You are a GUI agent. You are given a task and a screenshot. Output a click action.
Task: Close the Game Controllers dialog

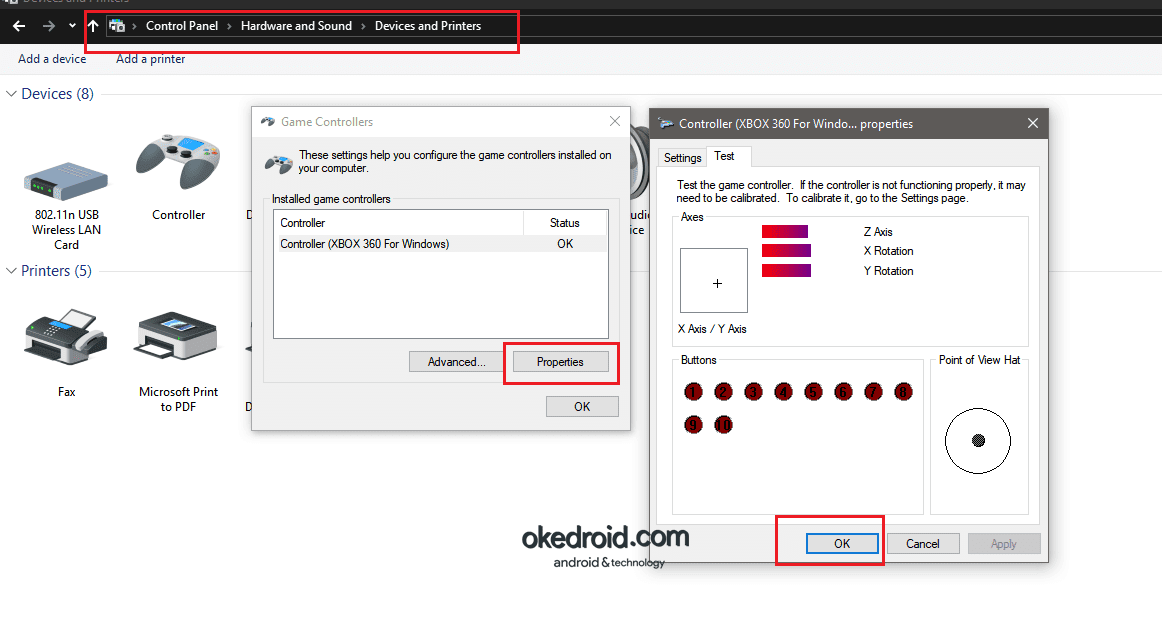pos(614,122)
